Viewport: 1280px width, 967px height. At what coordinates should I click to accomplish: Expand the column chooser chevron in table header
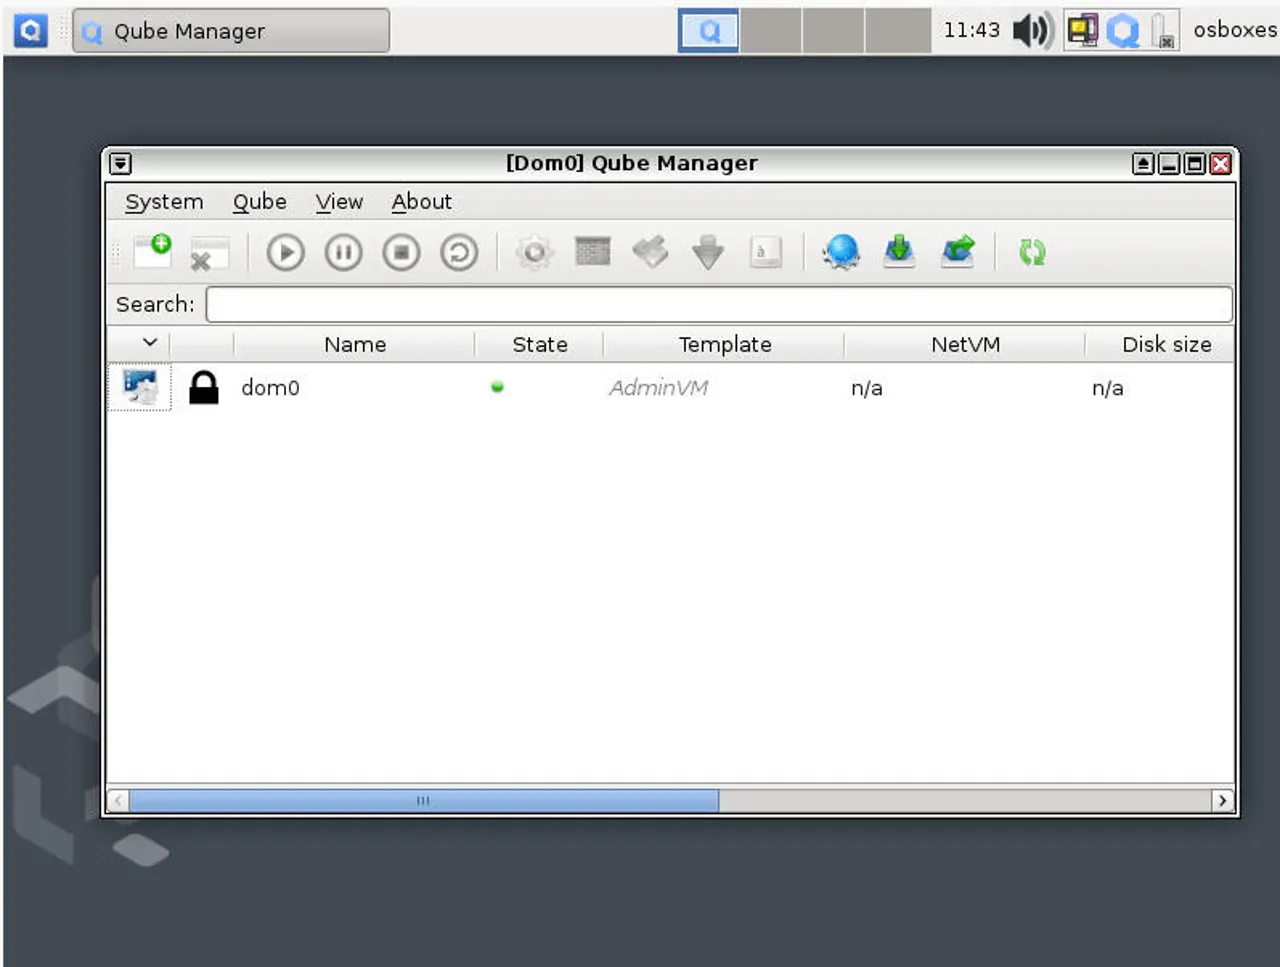click(x=150, y=343)
